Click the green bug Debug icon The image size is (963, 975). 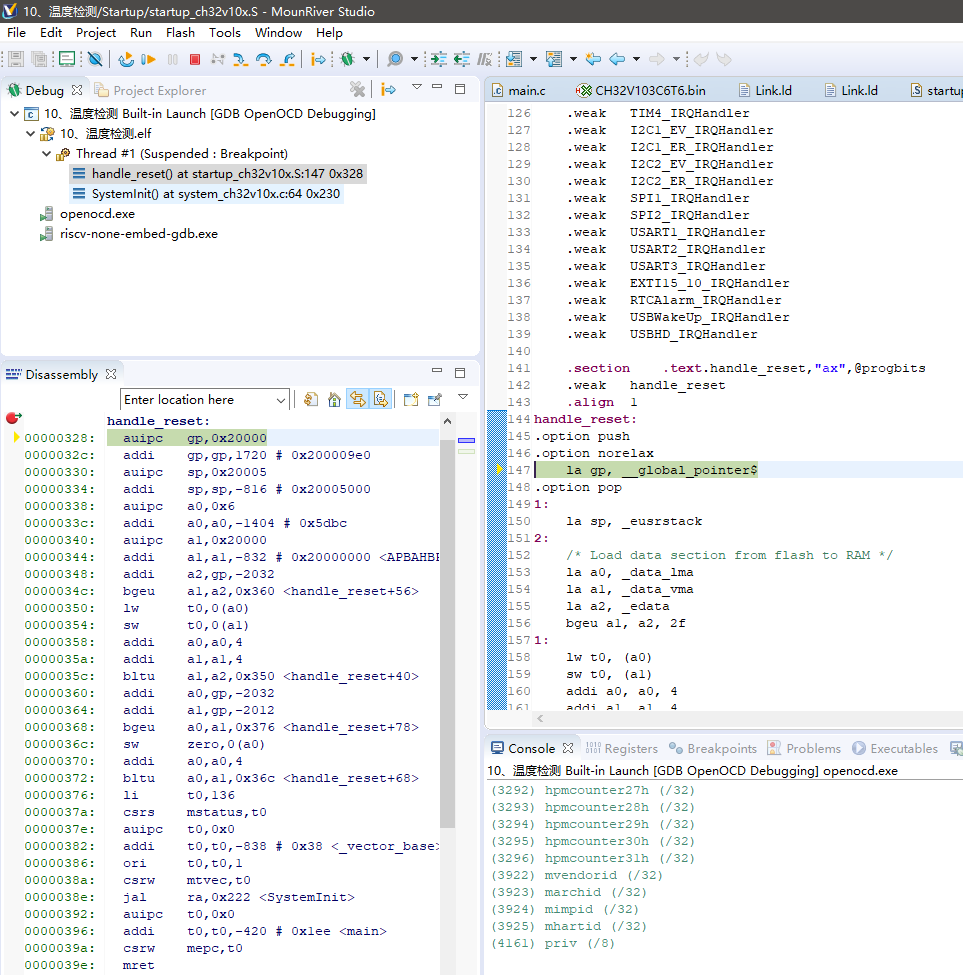coord(347,60)
